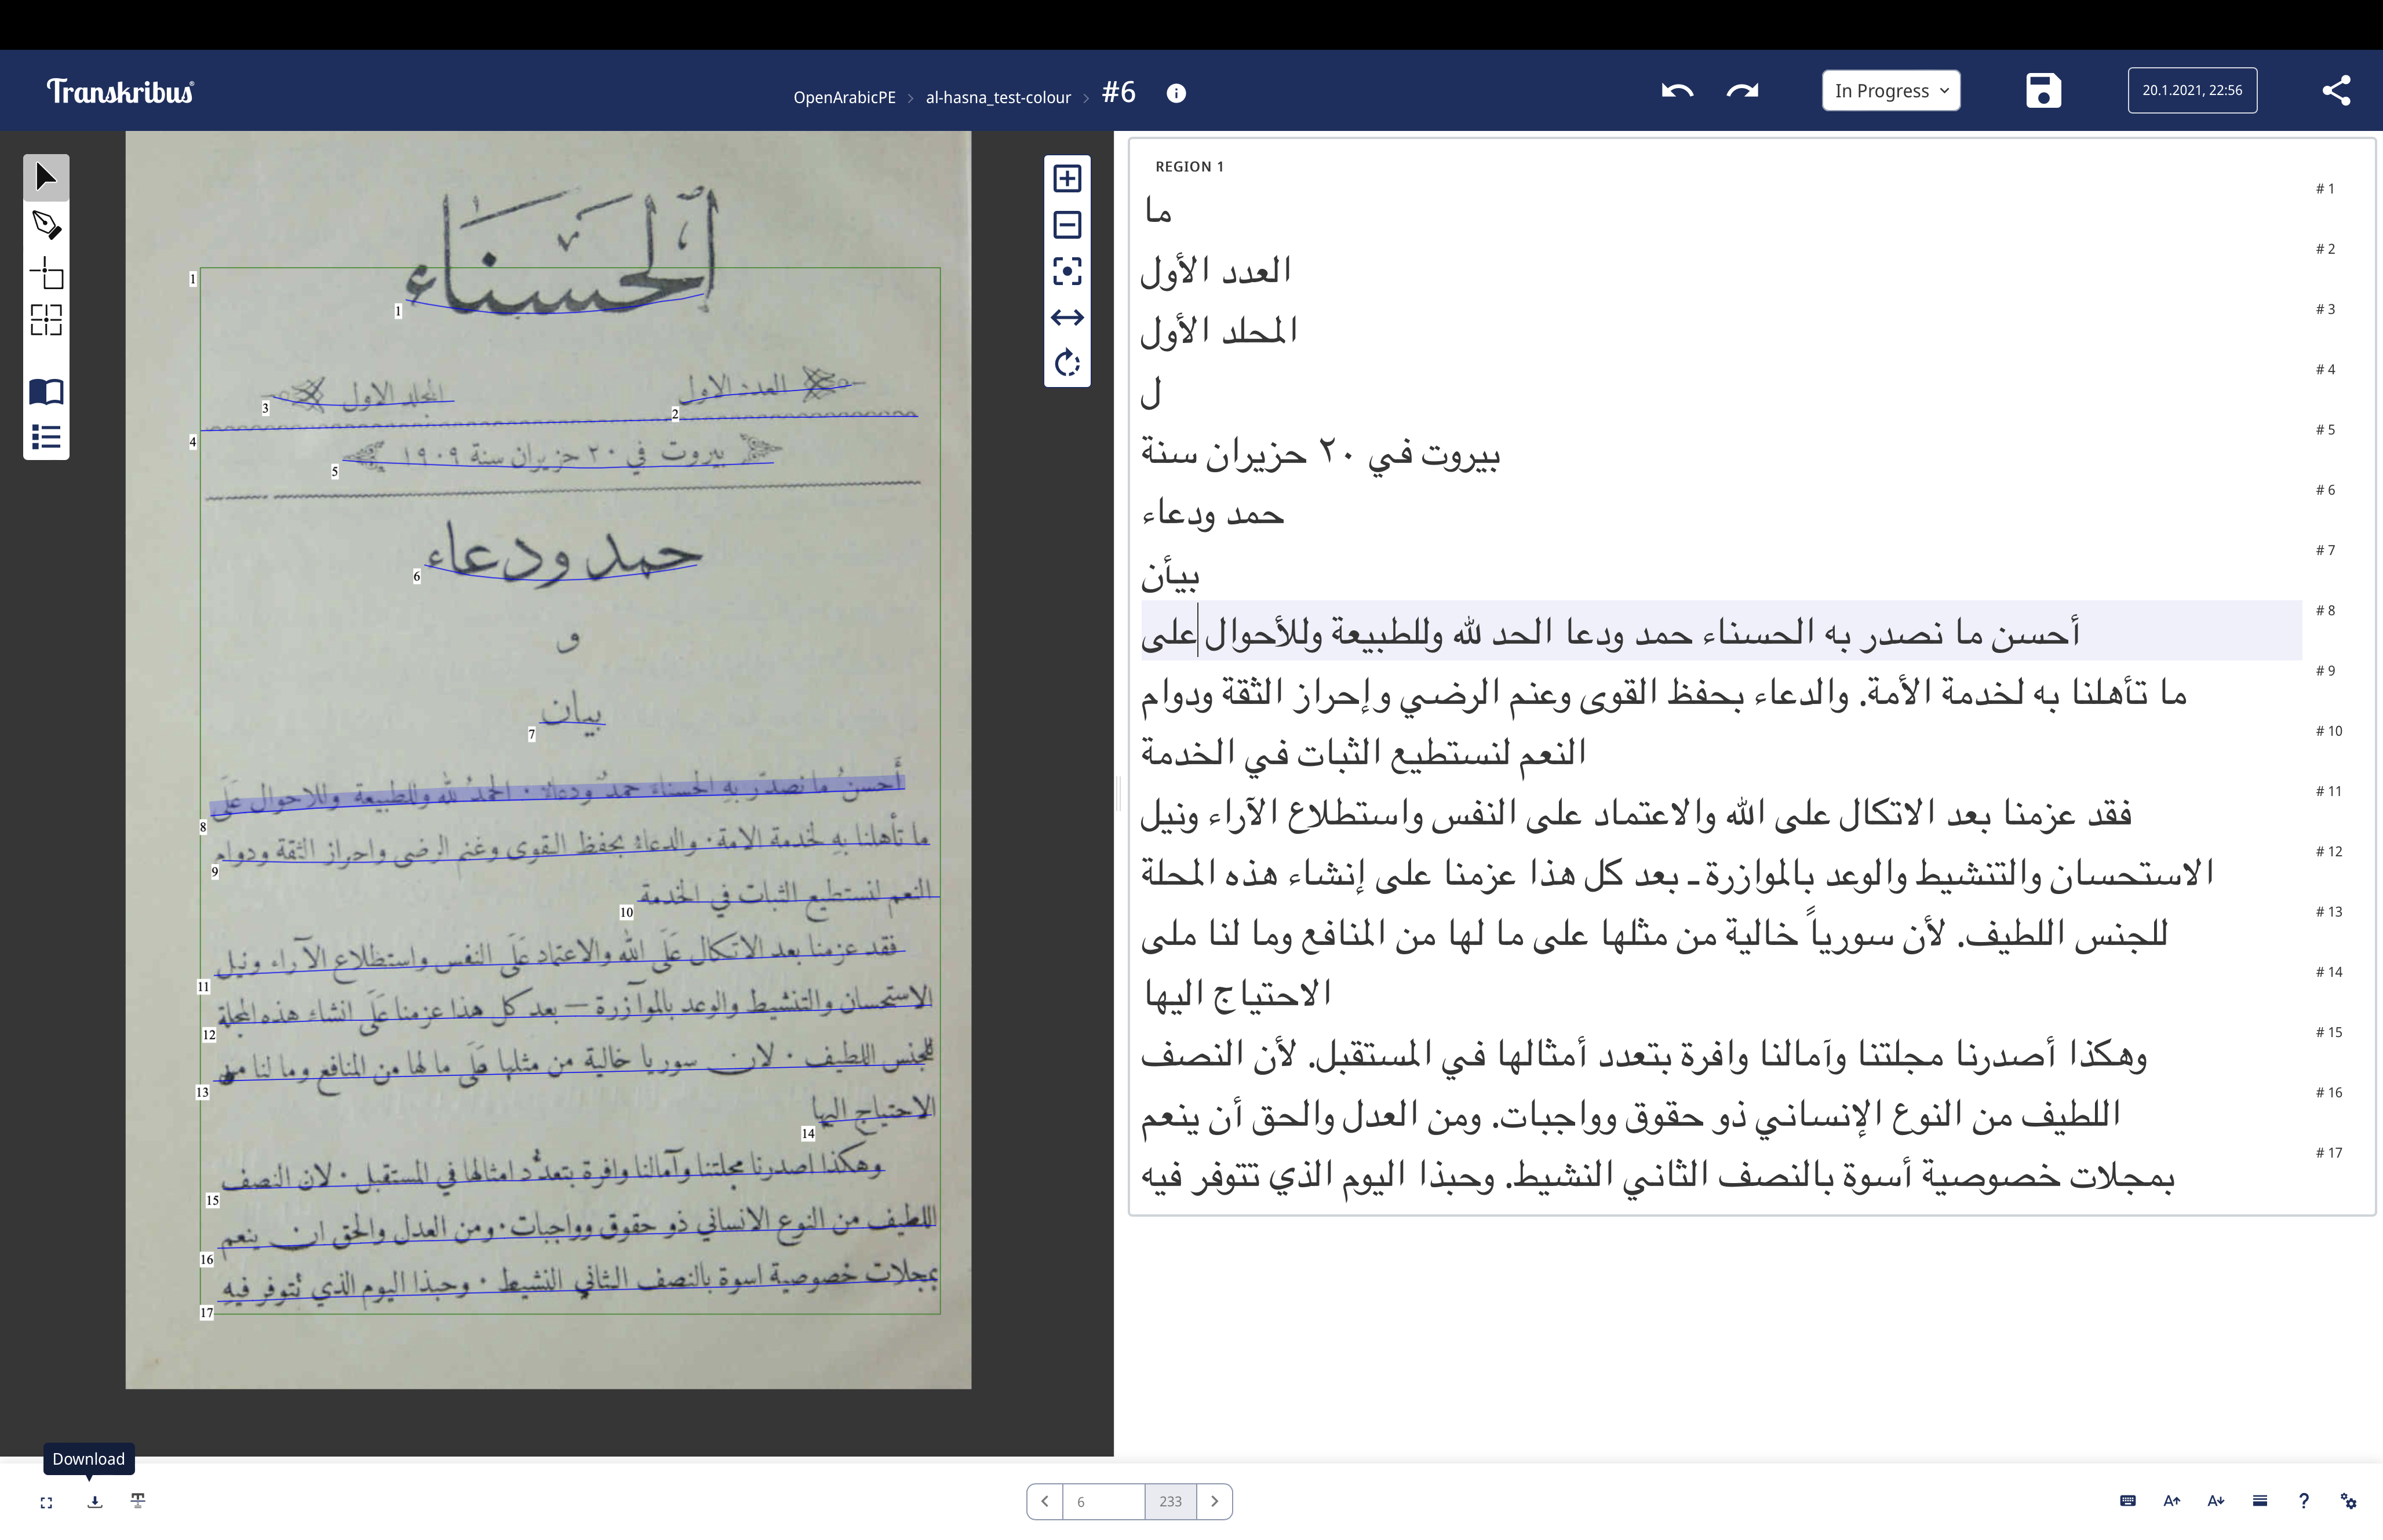Activate the add baseline tool
2383x1540 pixels.
click(x=45, y=273)
